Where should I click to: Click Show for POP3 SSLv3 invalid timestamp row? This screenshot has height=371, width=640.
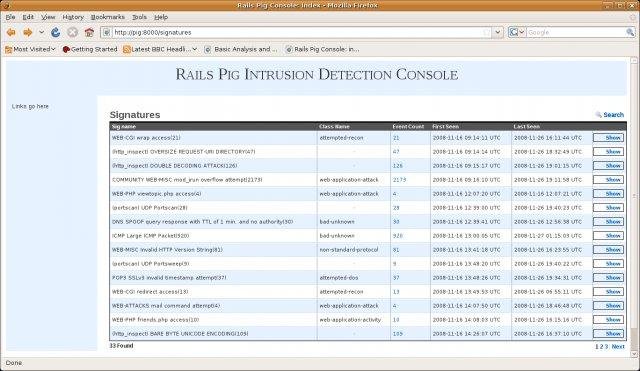608,278
